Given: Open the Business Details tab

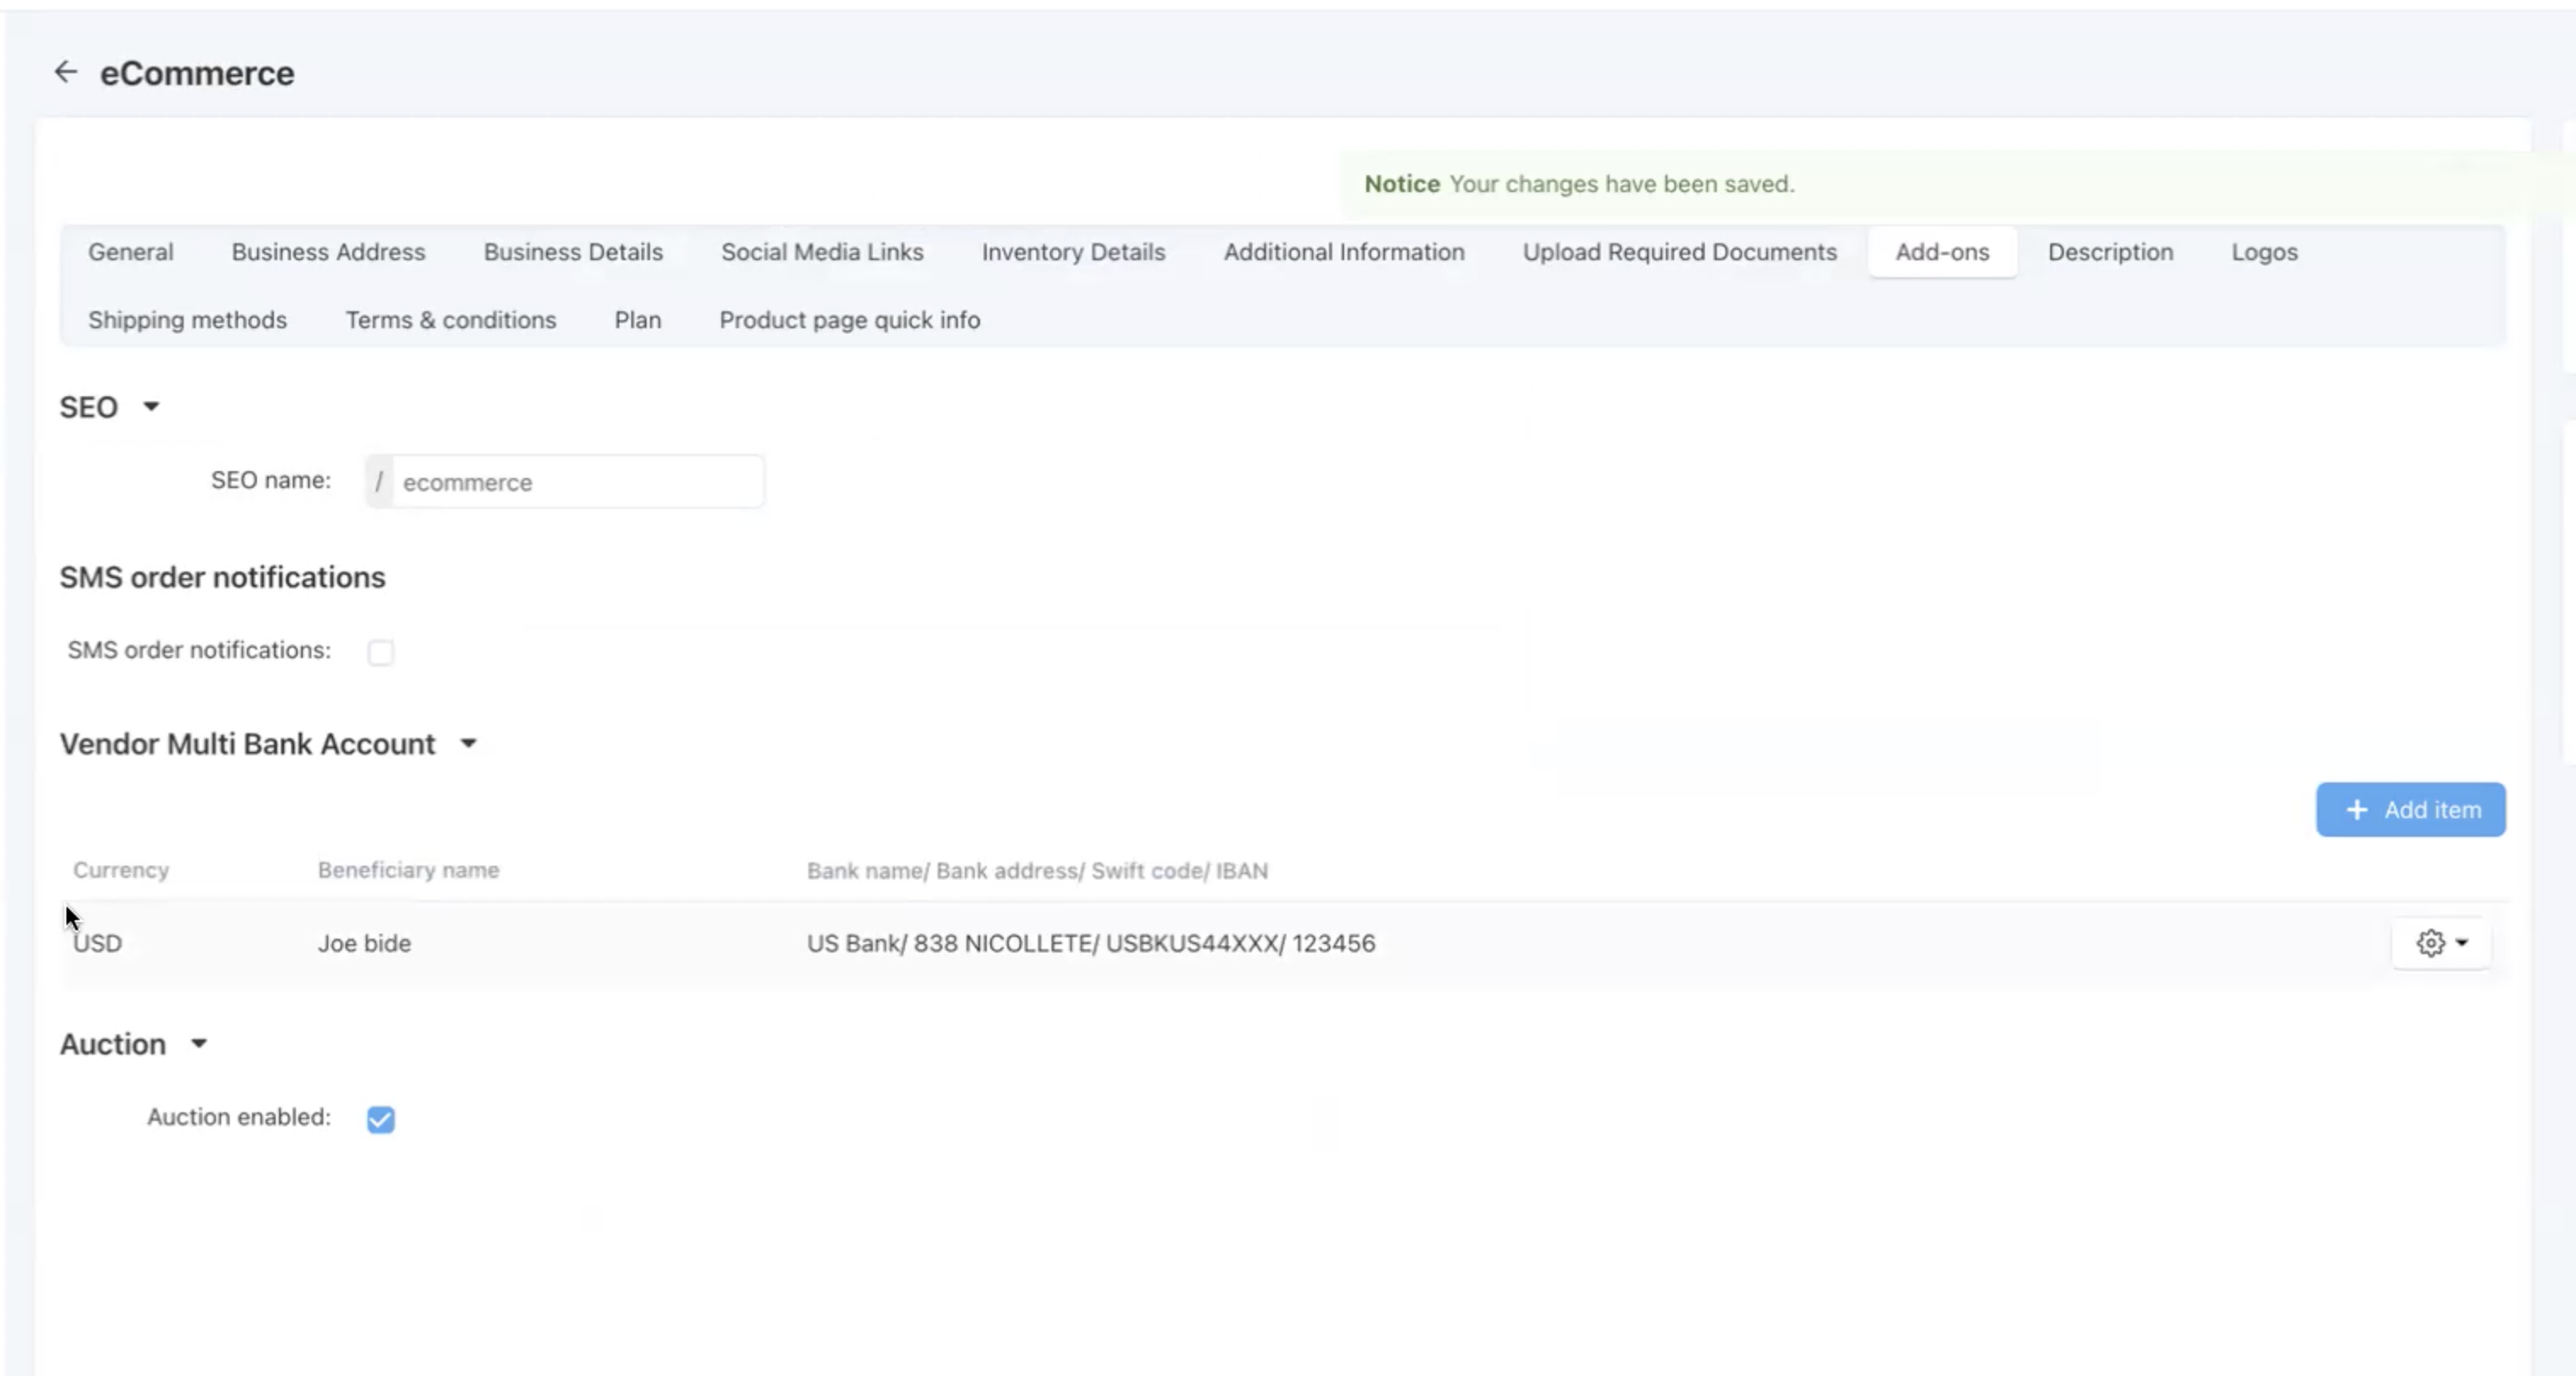Looking at the screenshot, I should click(x=573, y=252).
